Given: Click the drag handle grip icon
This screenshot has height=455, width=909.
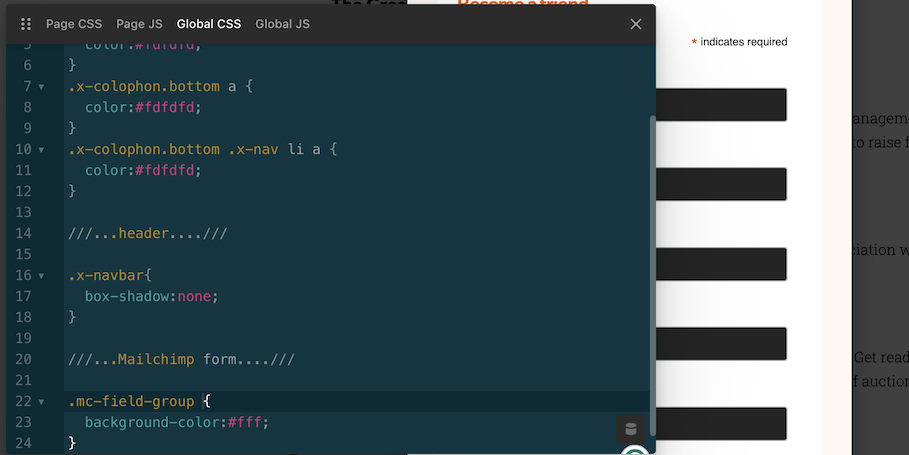Looking at the screenshot, I should 26,24.
